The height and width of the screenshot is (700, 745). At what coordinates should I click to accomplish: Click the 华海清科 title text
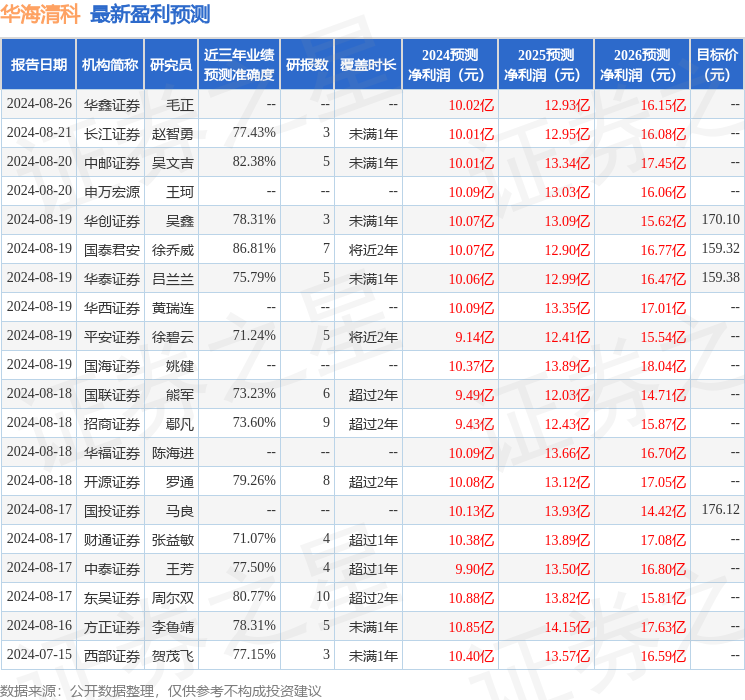[x=40, y=15]
